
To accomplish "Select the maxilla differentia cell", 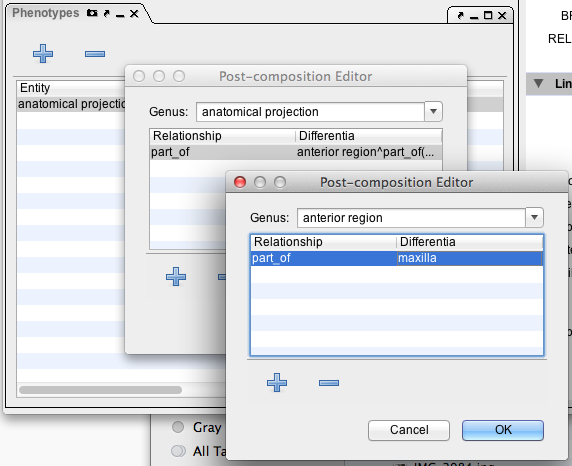I will pos(469,258).
